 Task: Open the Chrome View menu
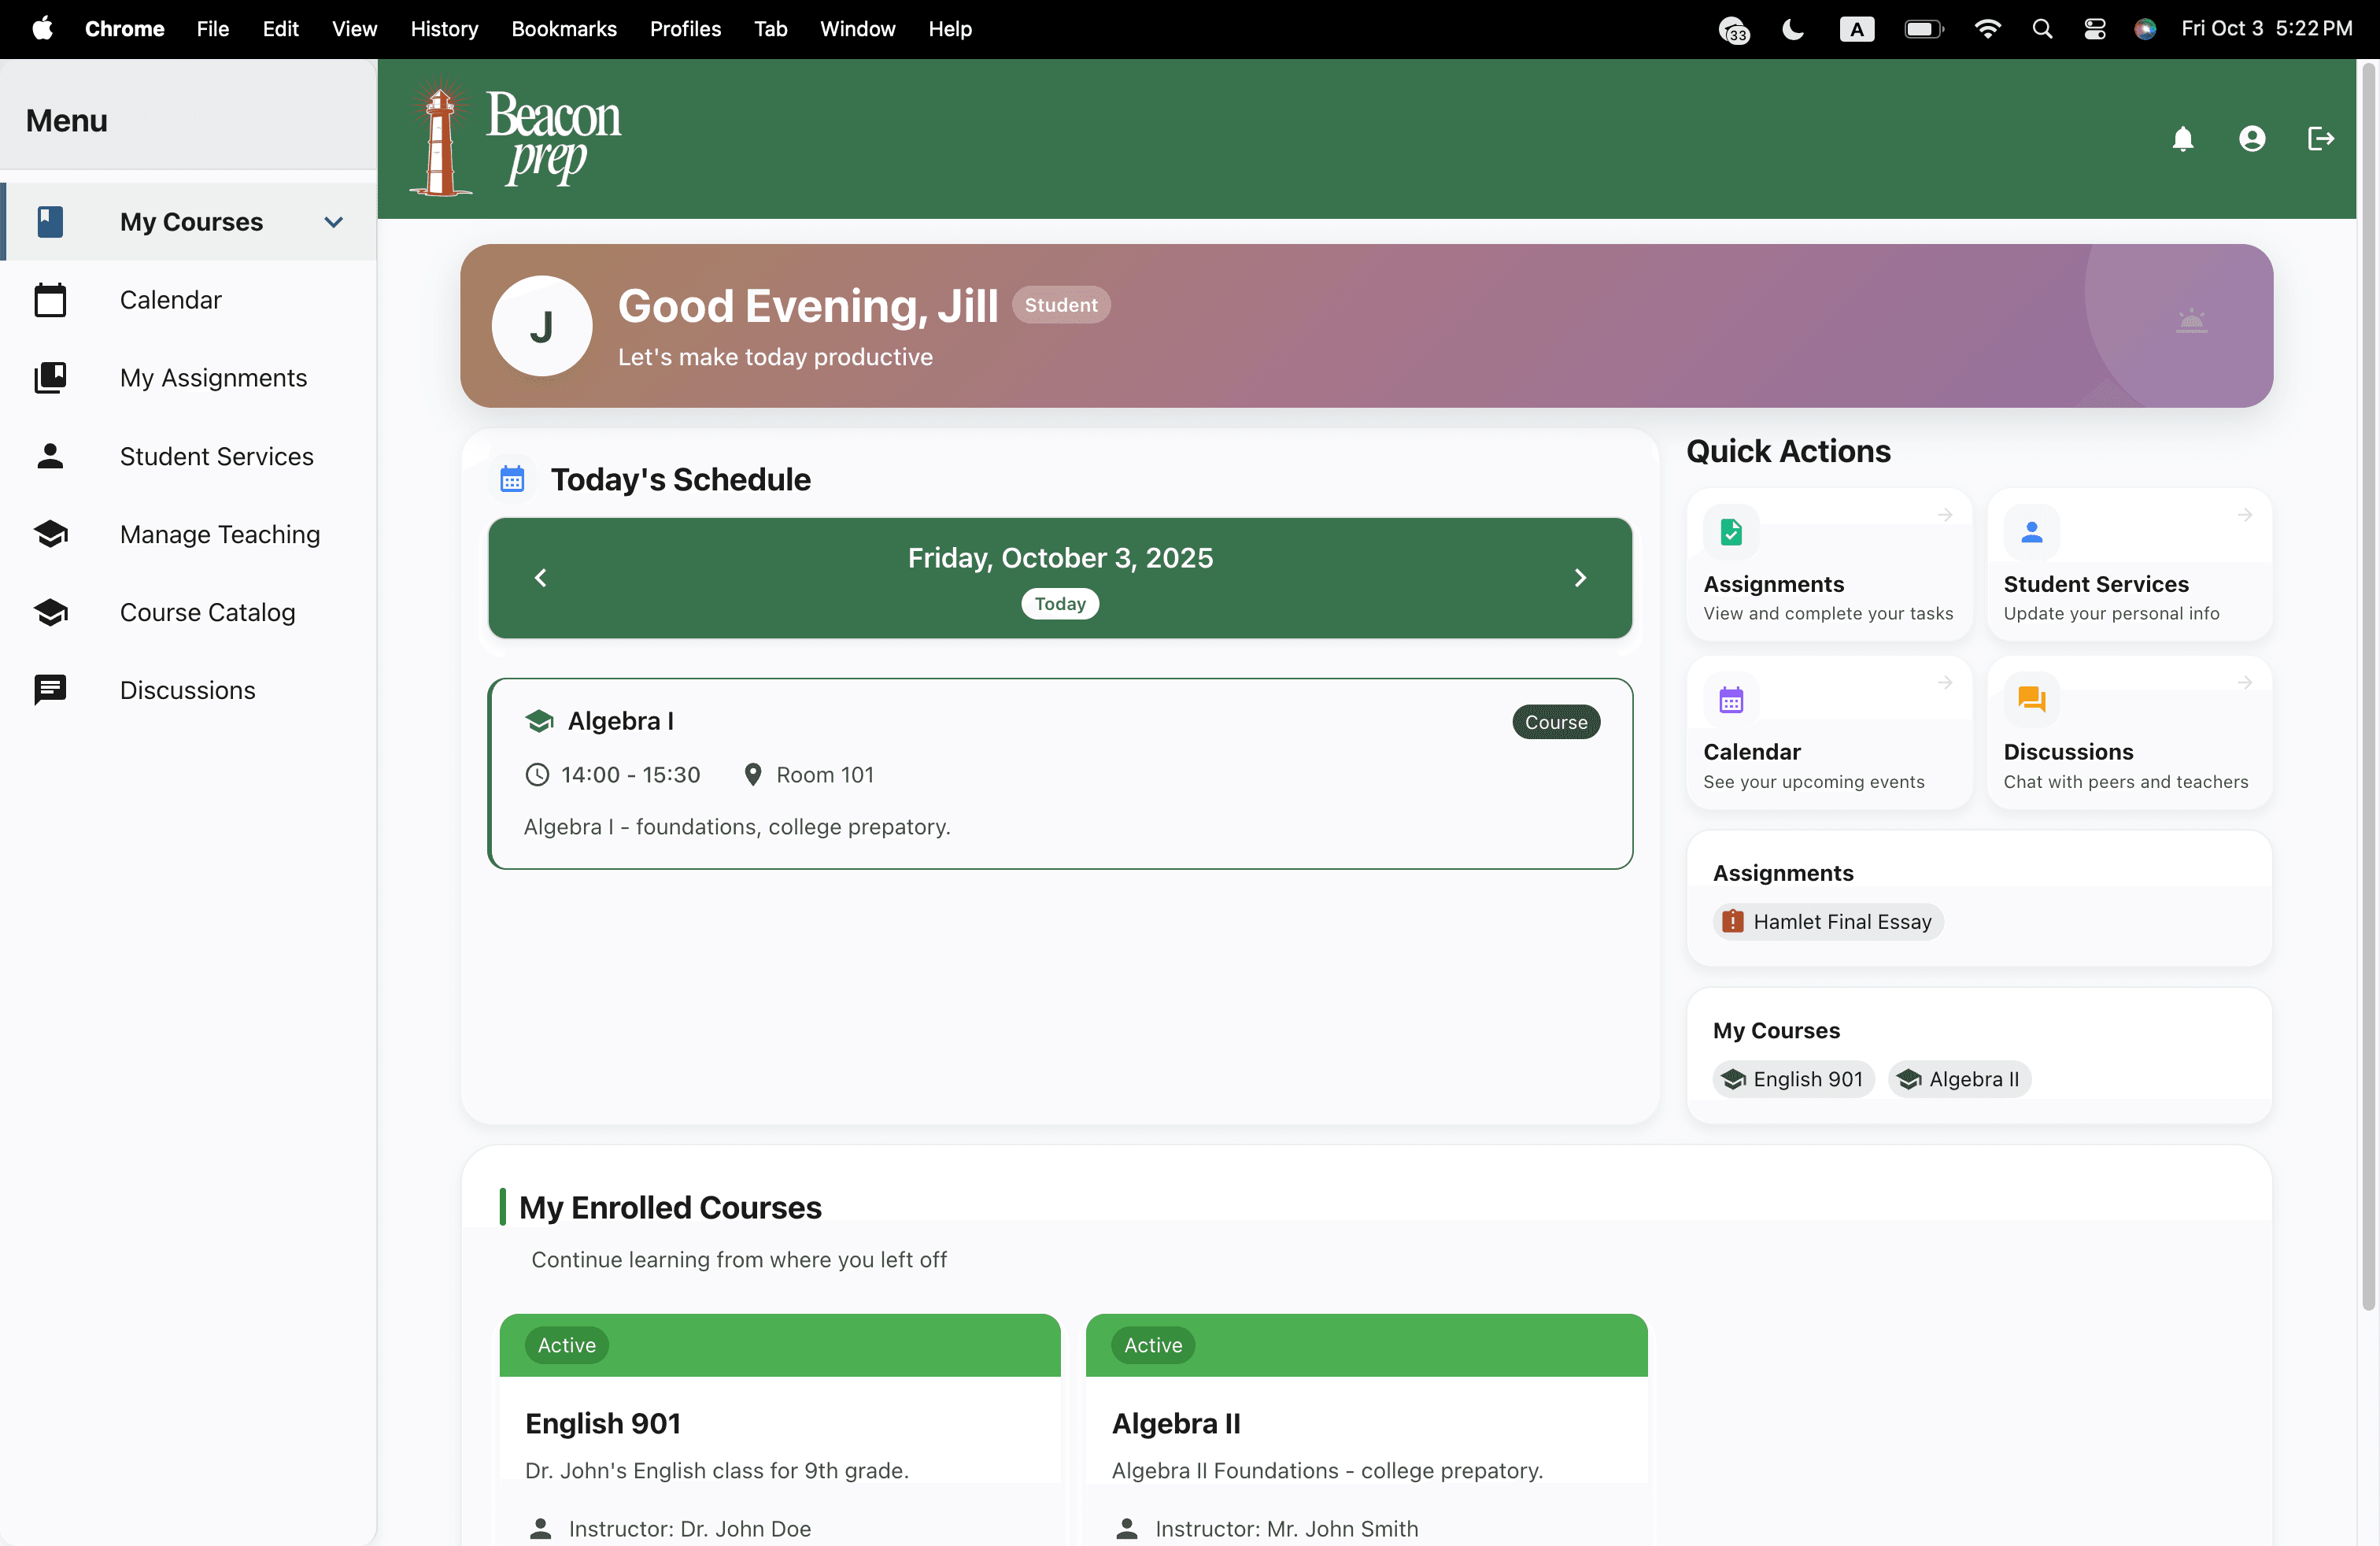click(354, 29)
